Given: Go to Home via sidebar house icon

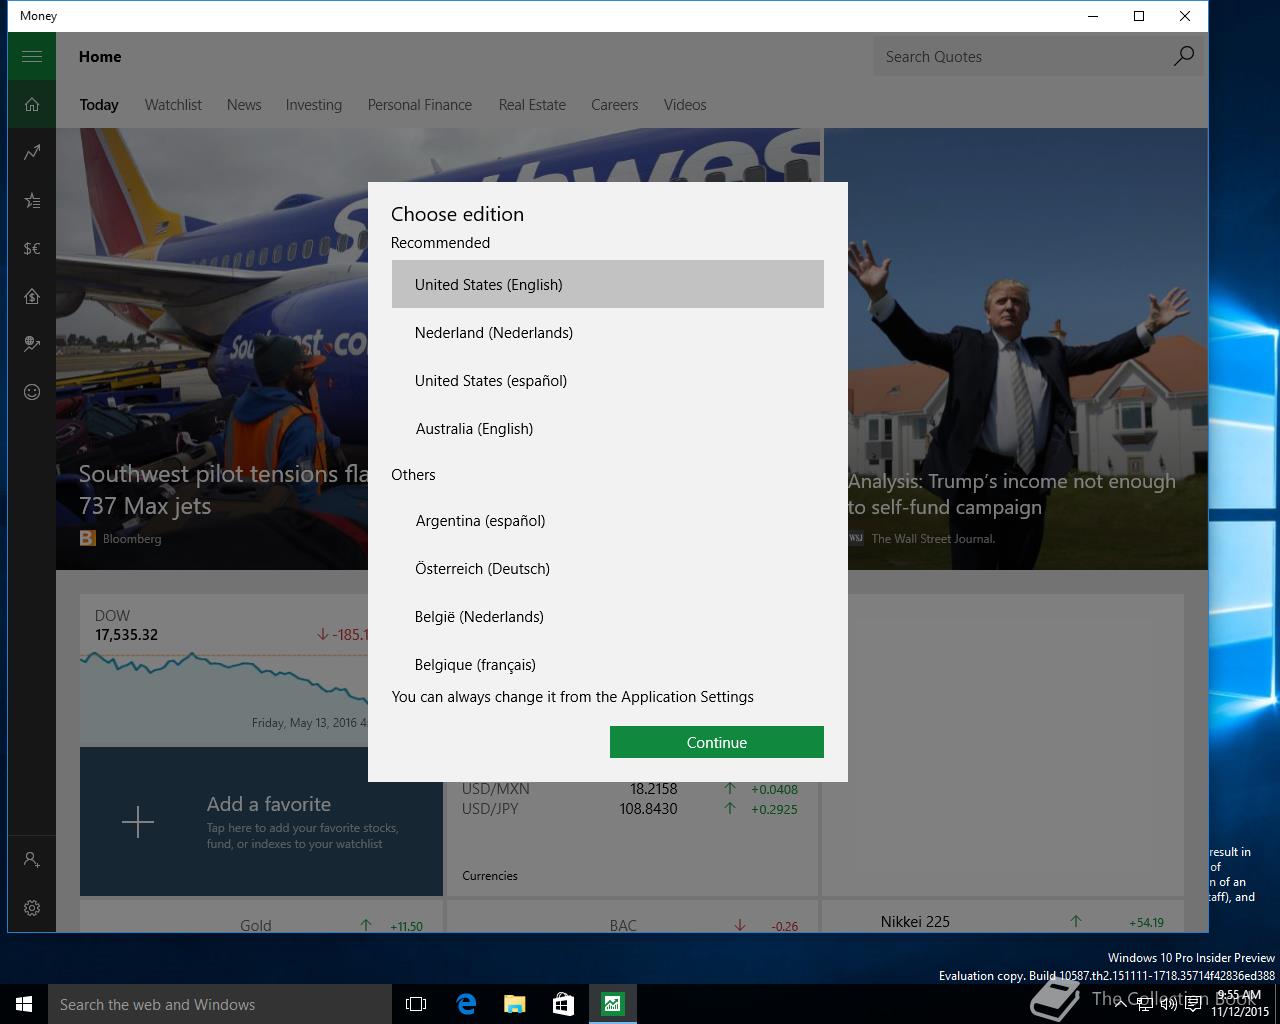Looking at the screenshot, I should [x=32, y=104].
